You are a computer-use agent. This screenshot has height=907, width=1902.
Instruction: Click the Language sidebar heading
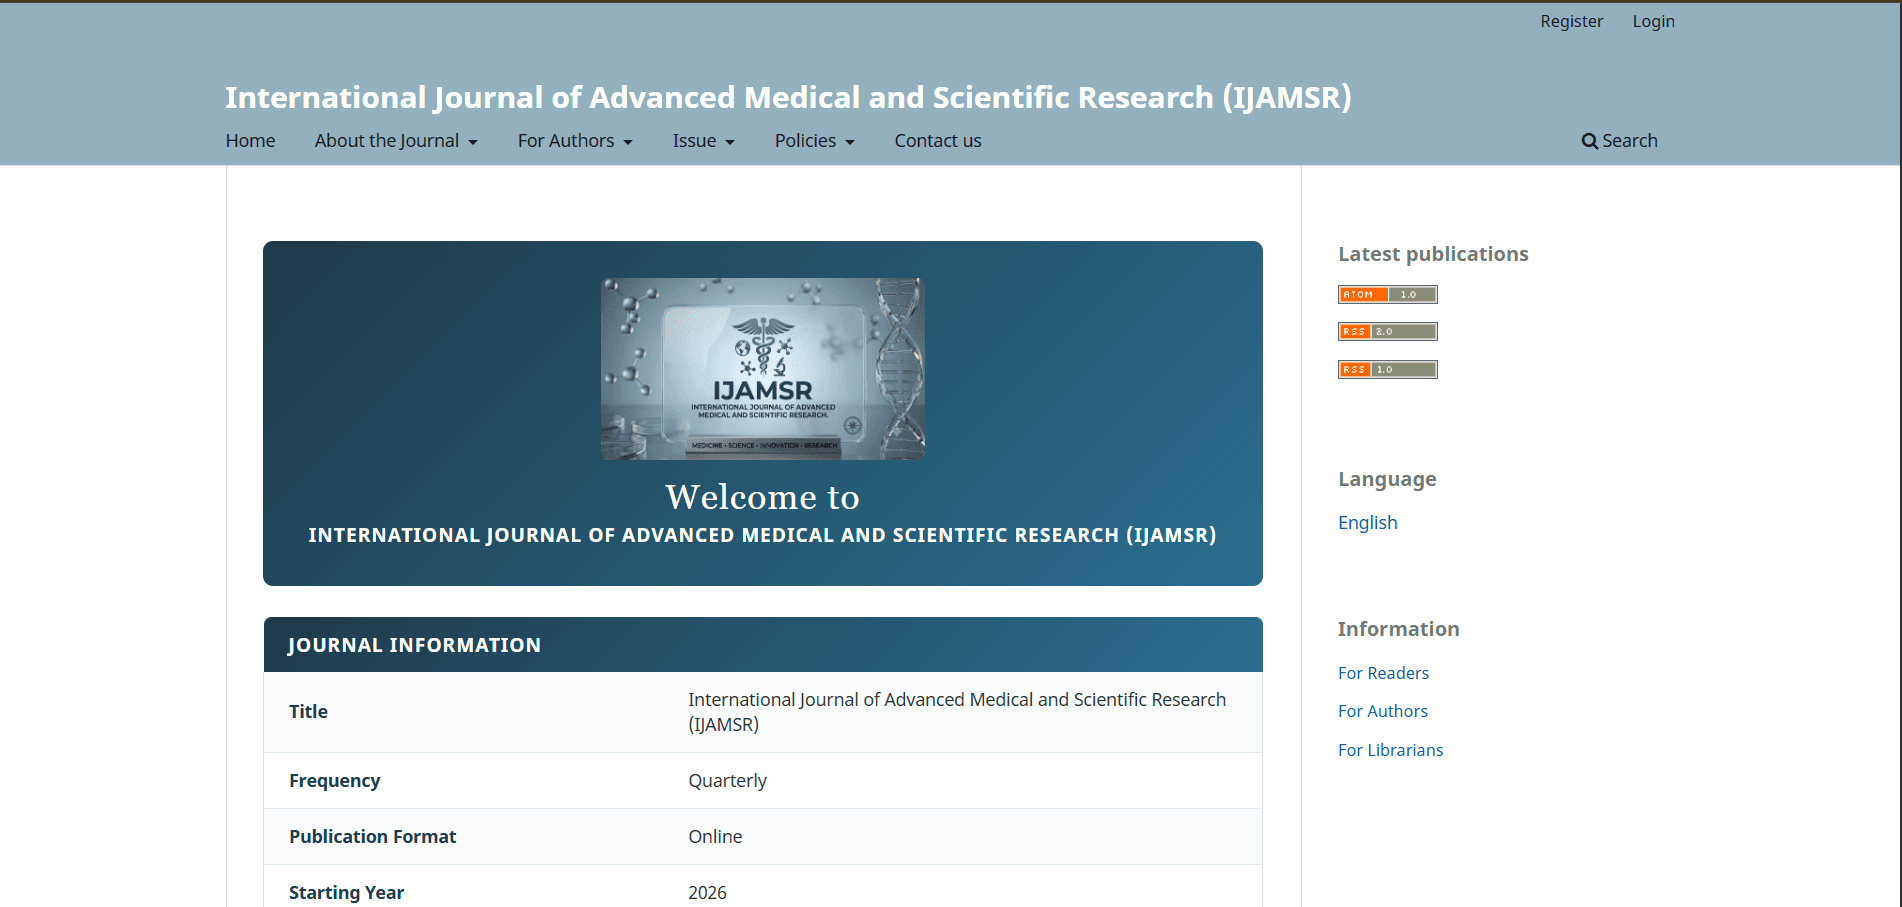[x=1387, y=479]
